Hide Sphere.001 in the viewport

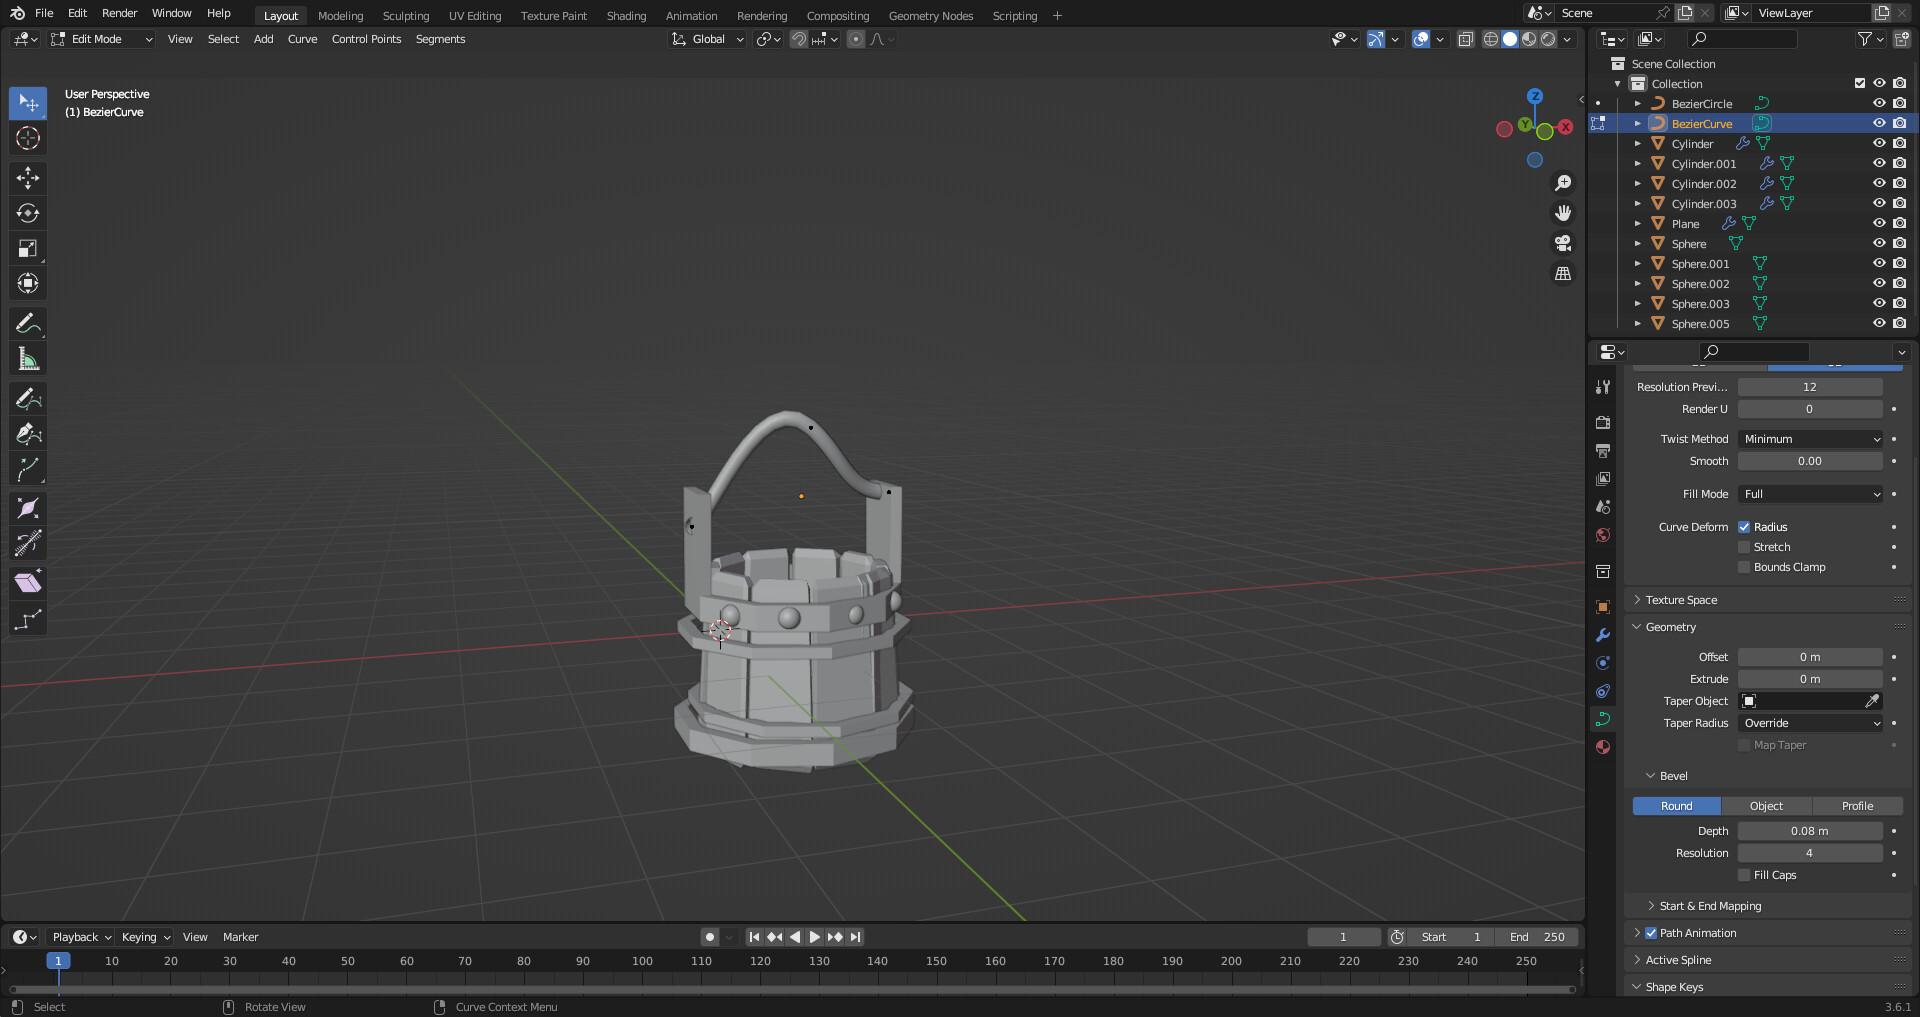(x=1880, y=263)
